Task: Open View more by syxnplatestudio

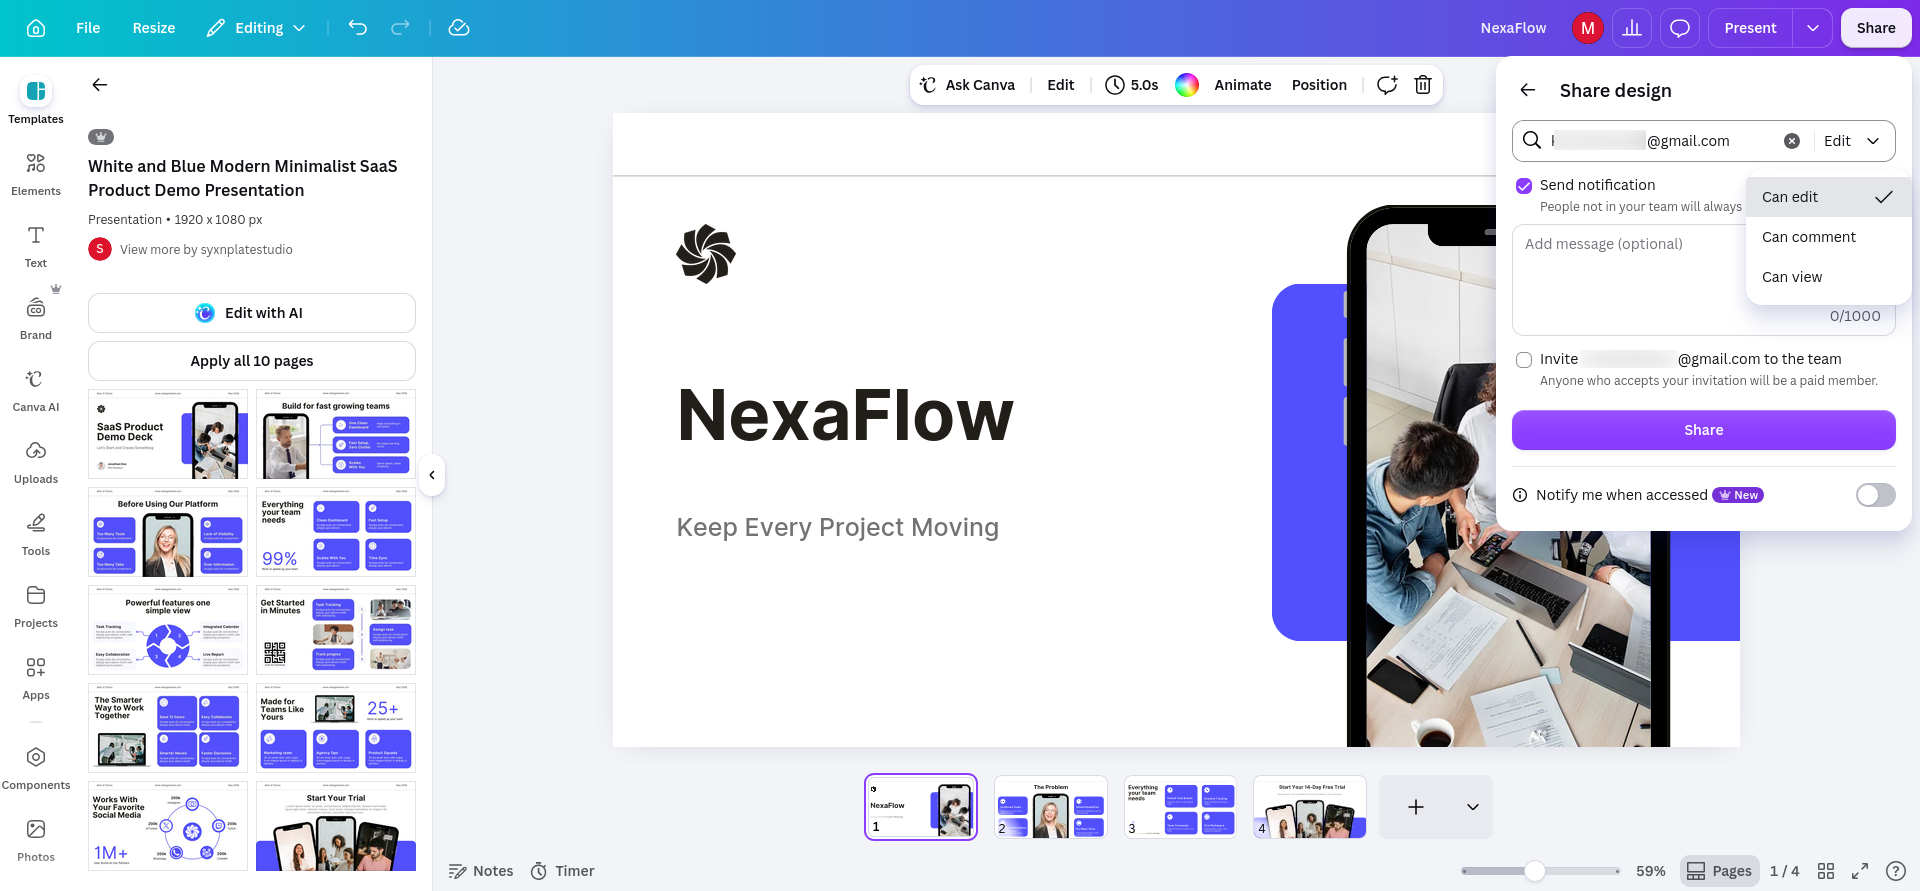Action: pos(206,250)
